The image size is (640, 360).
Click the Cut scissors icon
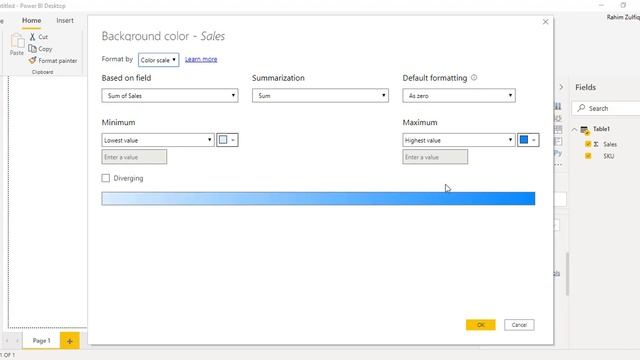click(x=32, y=37)
